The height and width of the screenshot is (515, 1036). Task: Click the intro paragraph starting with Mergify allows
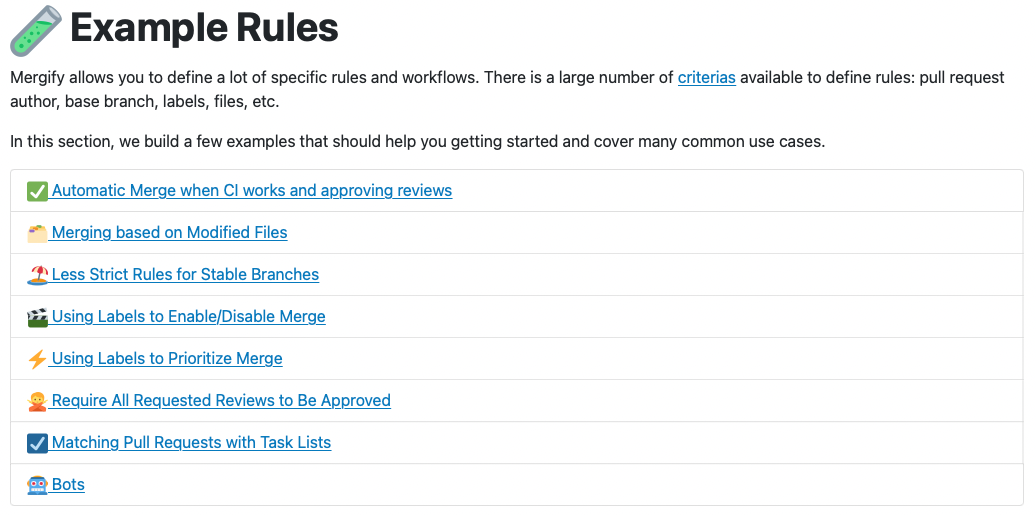[x=507, y=90]
